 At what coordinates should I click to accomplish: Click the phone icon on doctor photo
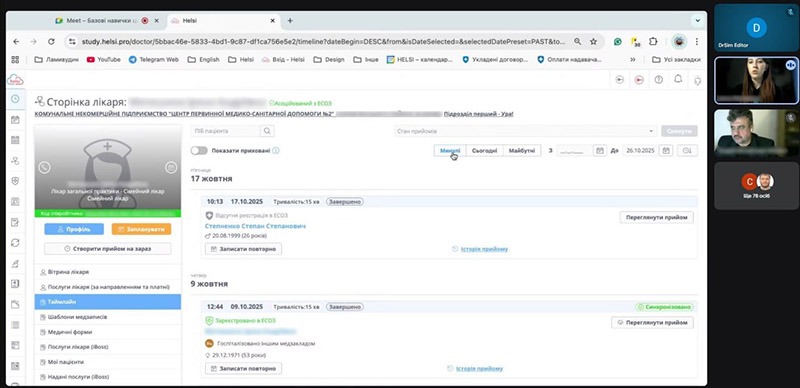[x=44, y=167]
